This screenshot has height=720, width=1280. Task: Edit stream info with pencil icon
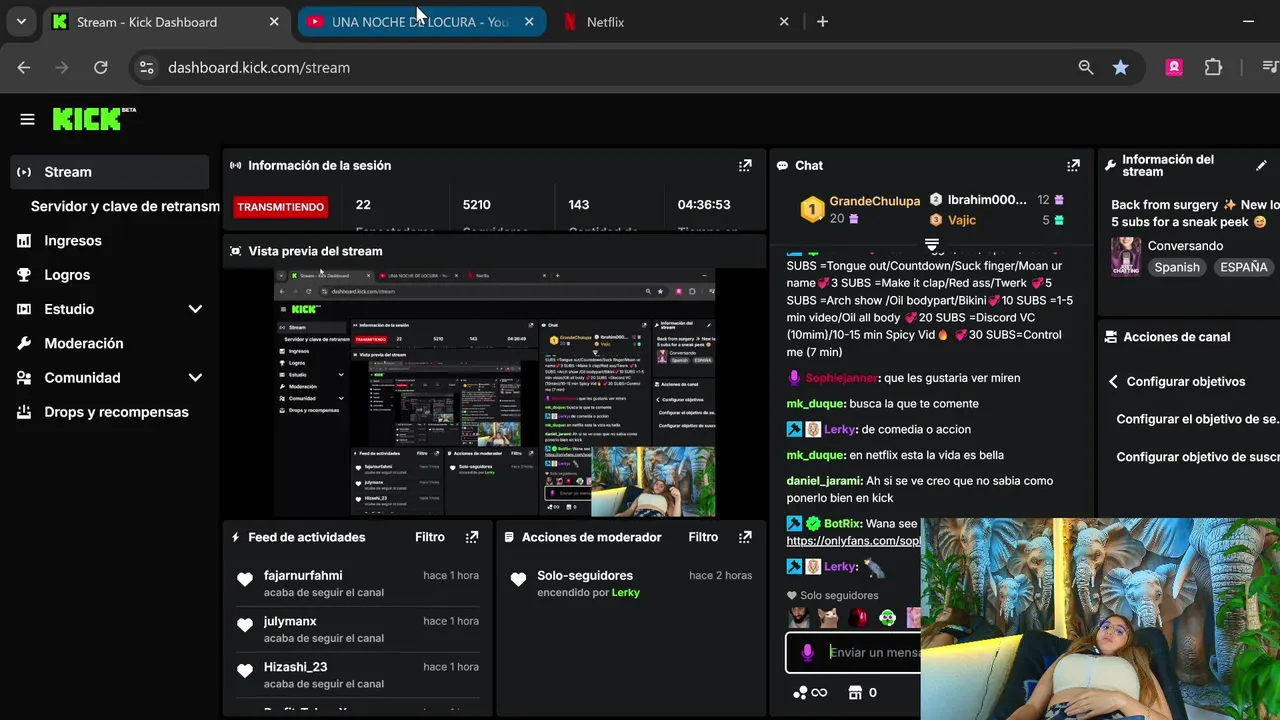pyautogui.click(x=1261, y=166)
